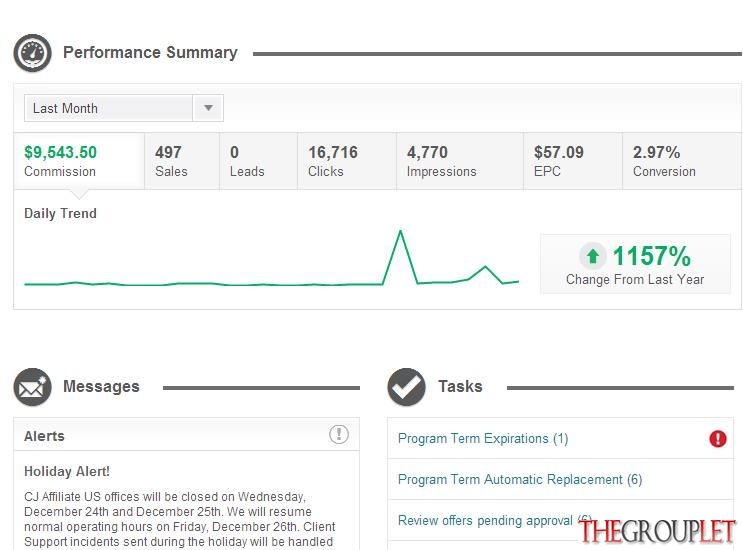This screenshot has height=550, width=743.
Task: Show the 4,770 Impressions tab
Action: click(460, 161)
